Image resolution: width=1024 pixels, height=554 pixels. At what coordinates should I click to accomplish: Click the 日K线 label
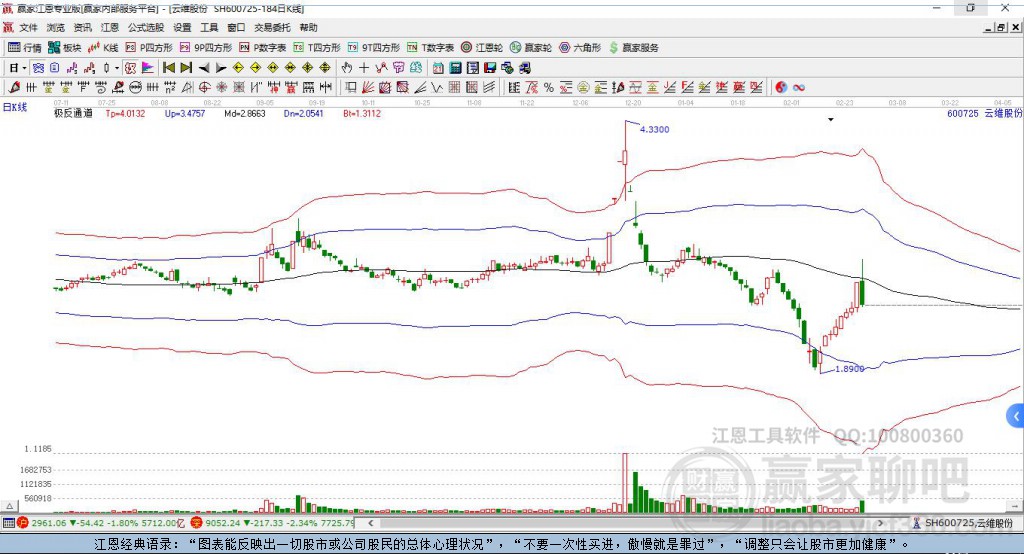[x=15, y=107]
